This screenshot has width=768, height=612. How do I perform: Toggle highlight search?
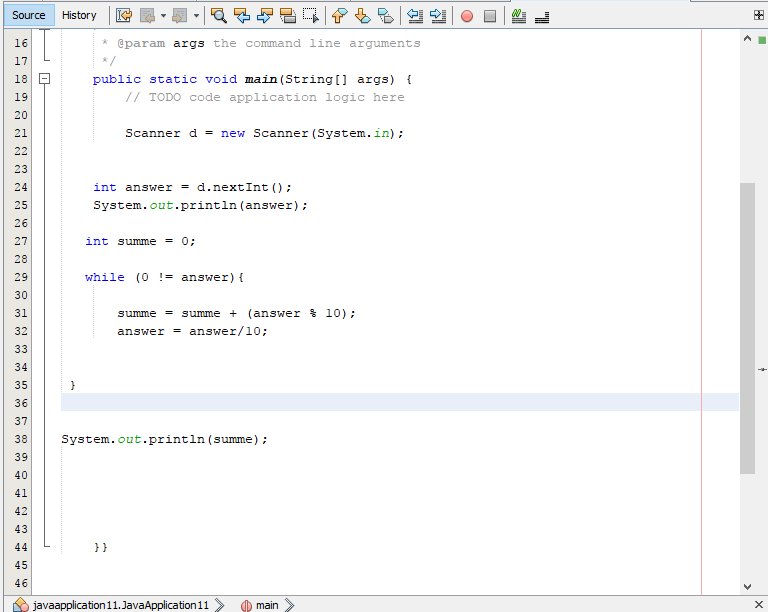point(287,16)
